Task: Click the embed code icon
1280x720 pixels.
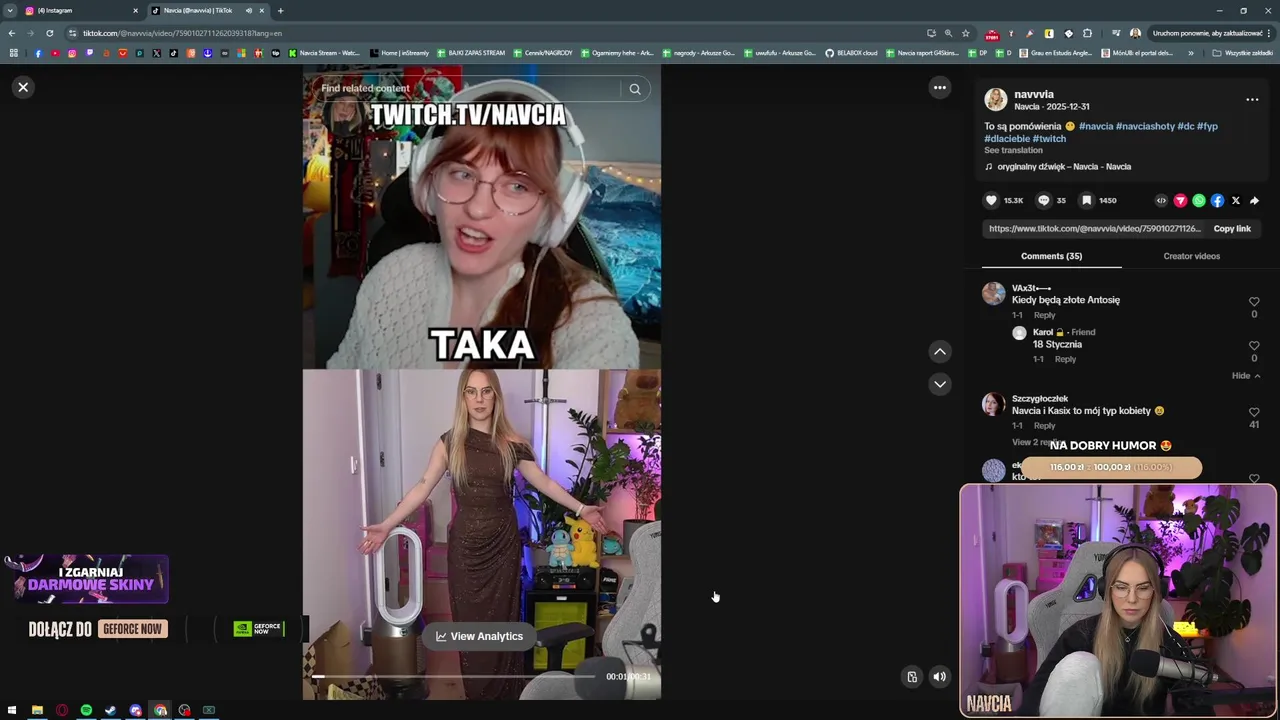Action: (1161, 201)
